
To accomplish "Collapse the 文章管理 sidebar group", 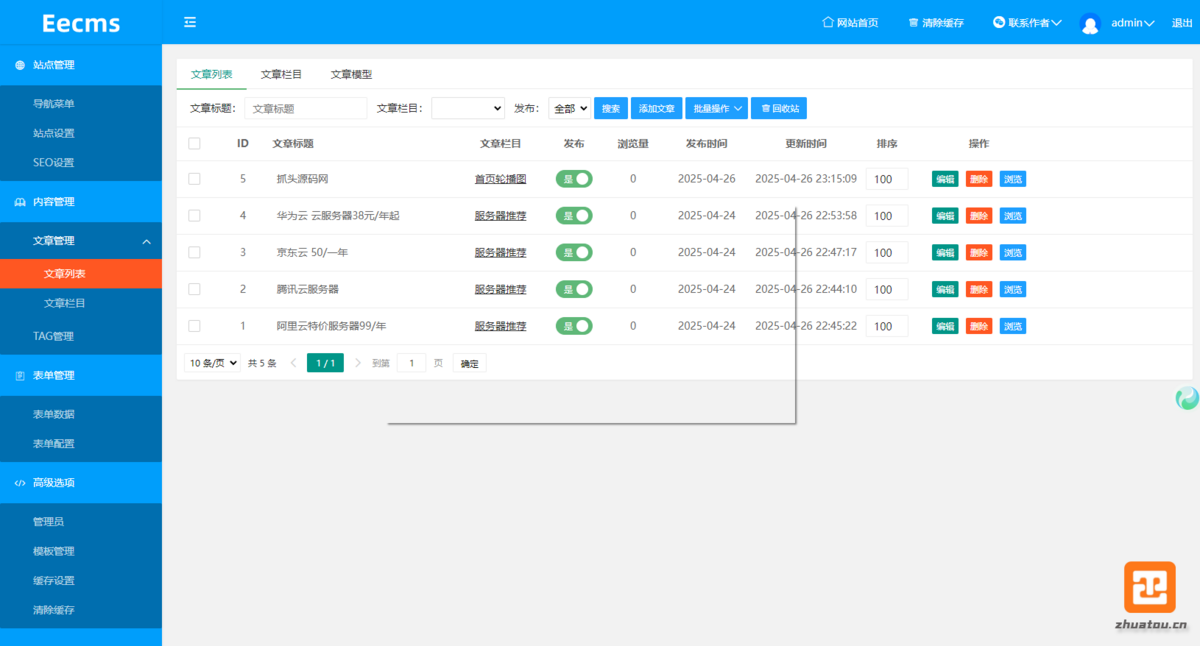I will 81,241.
